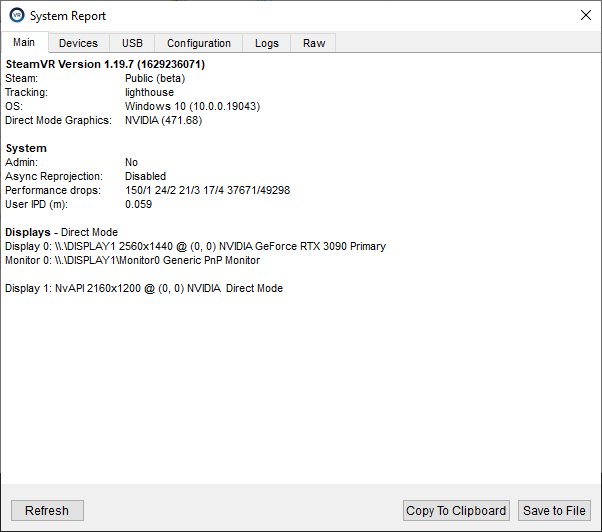Close the System Report window

(x=585, y=15)
